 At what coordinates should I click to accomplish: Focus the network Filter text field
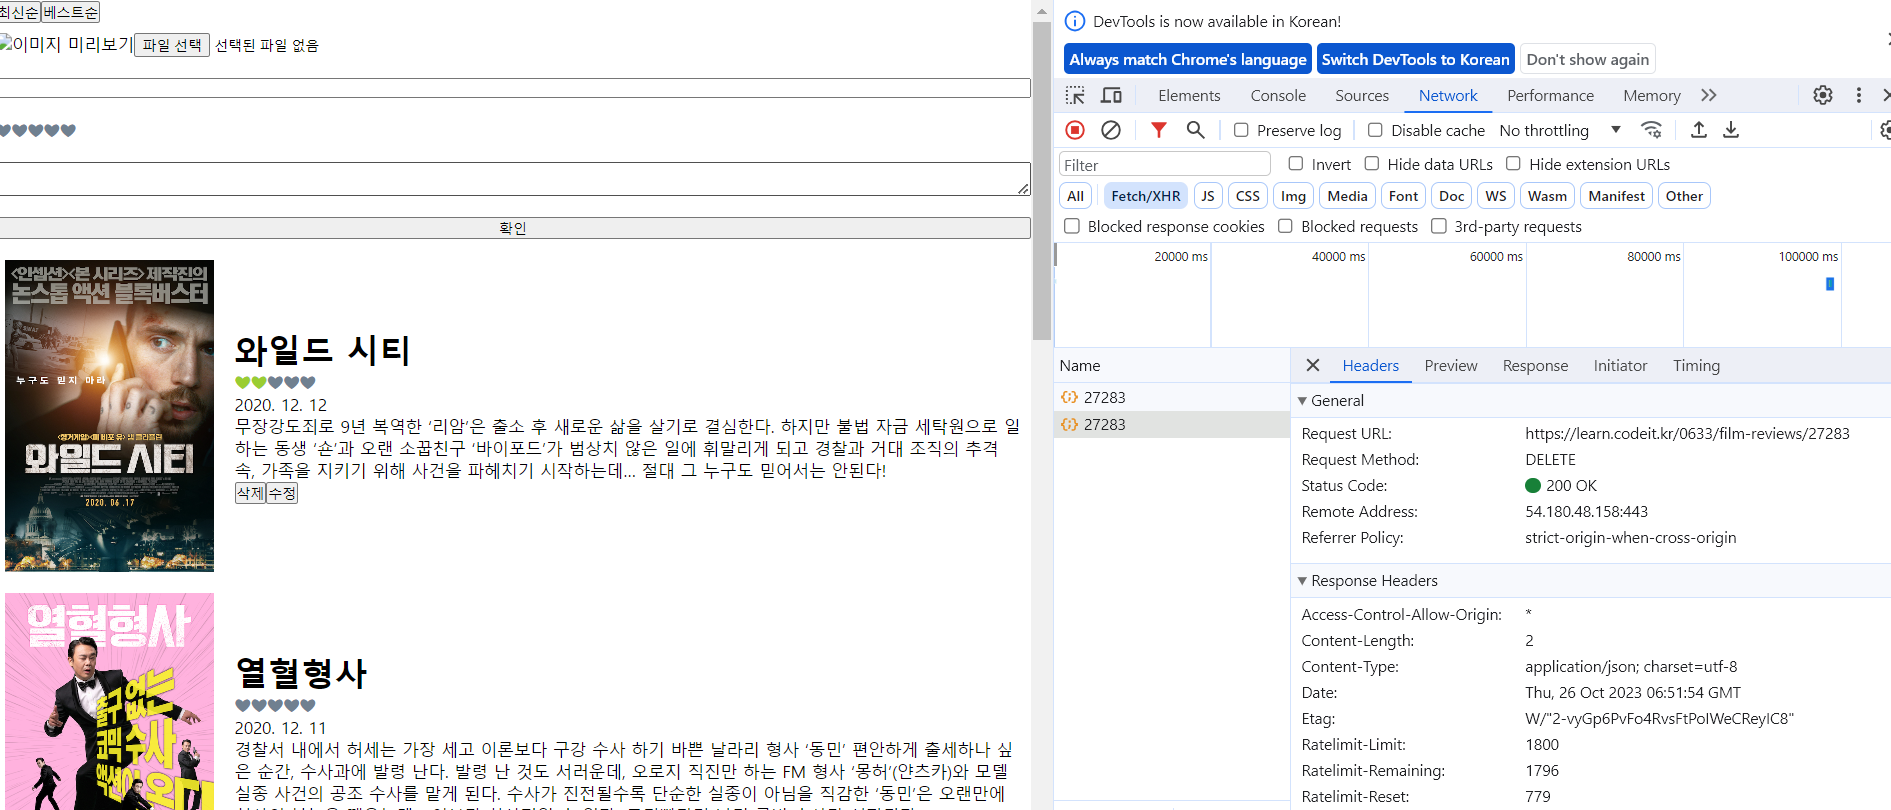point(1165,165)
